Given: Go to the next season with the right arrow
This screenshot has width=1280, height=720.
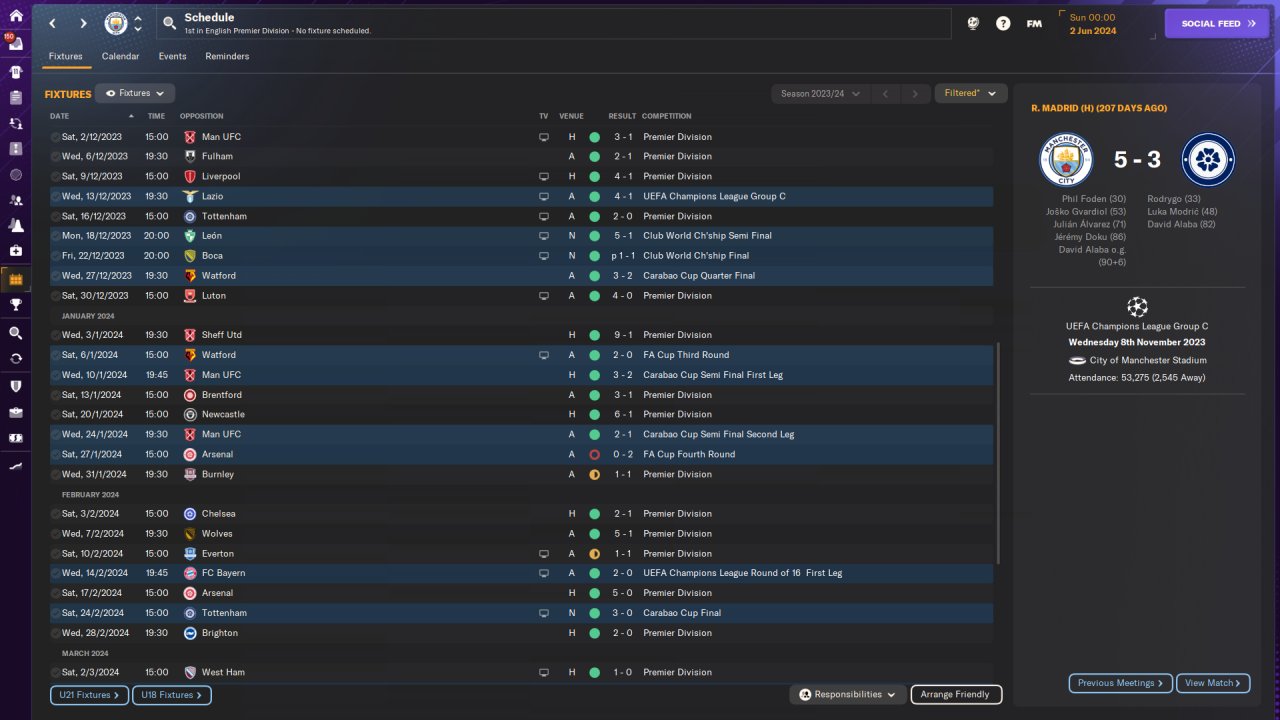Looking at the screenshot, I should (915, 94).
